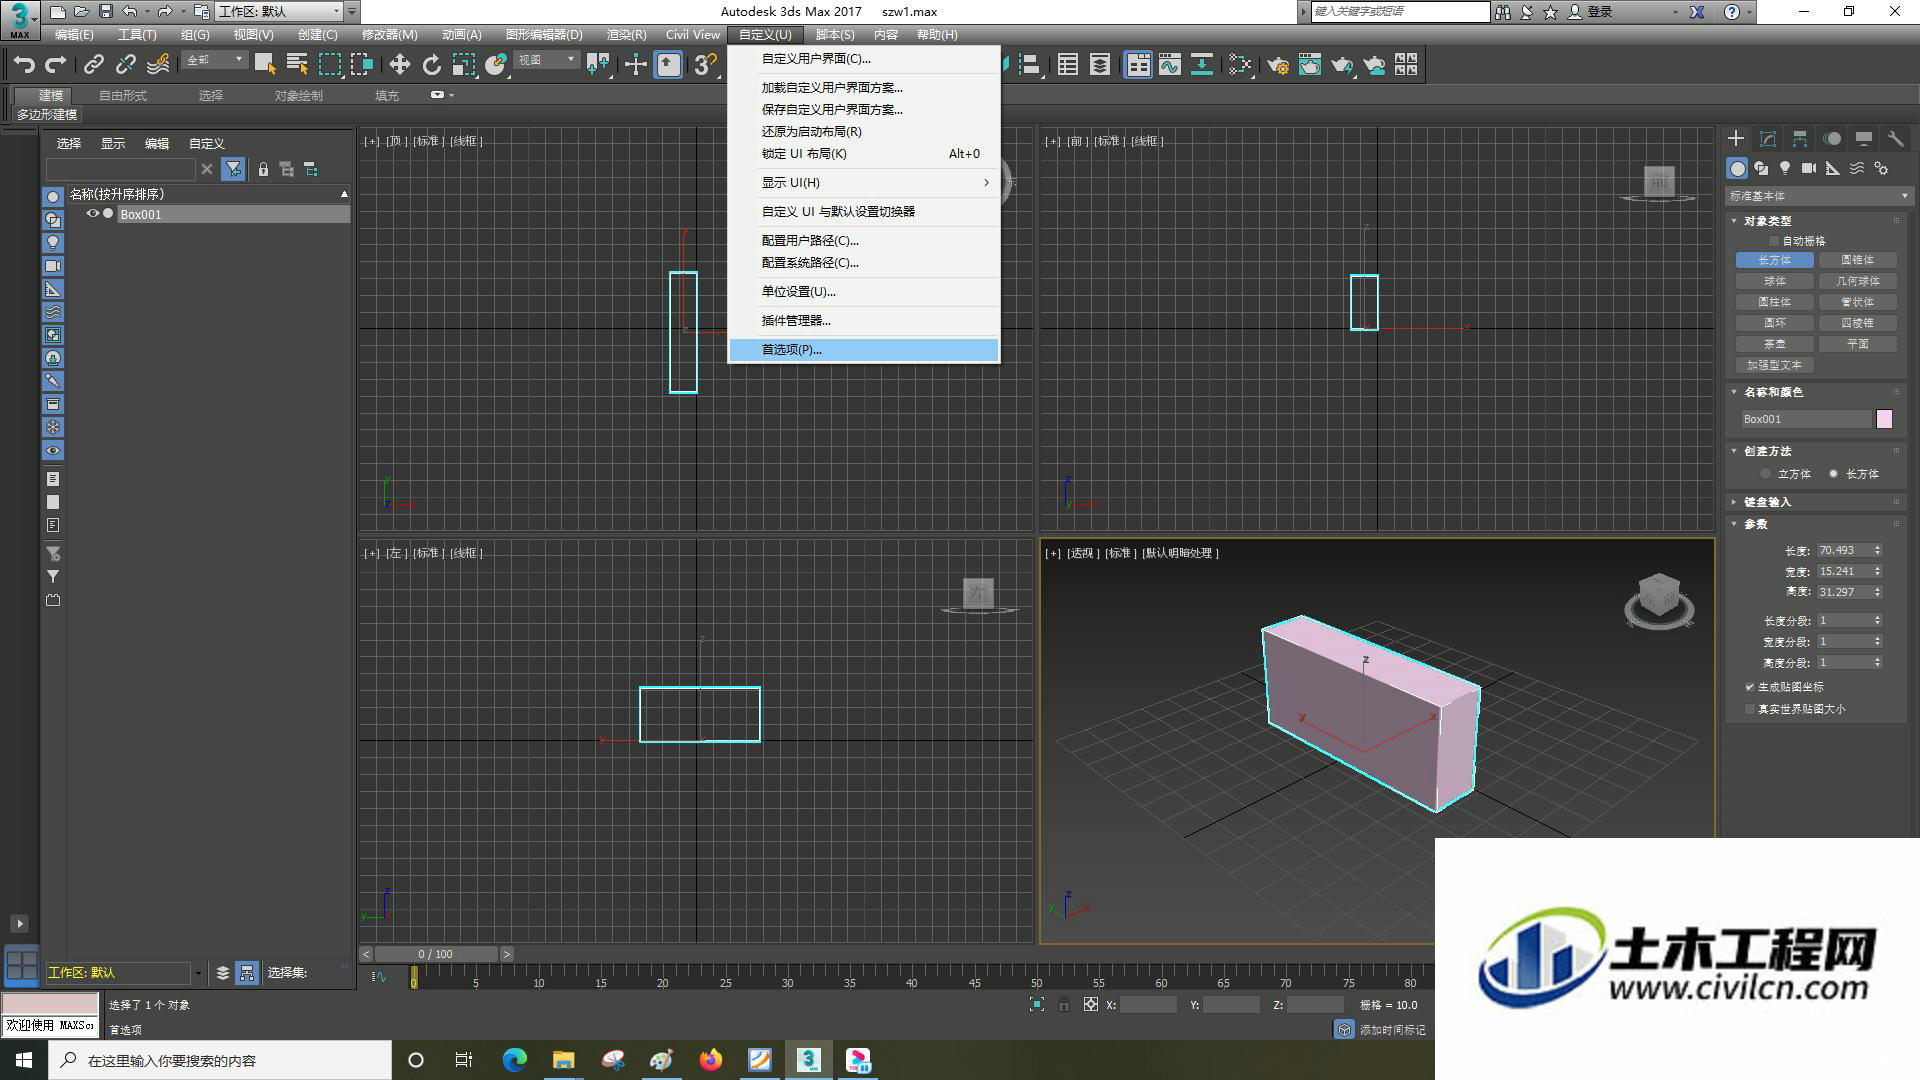
Task: Open the Schematic View tool
Action: coord(1201,65)
